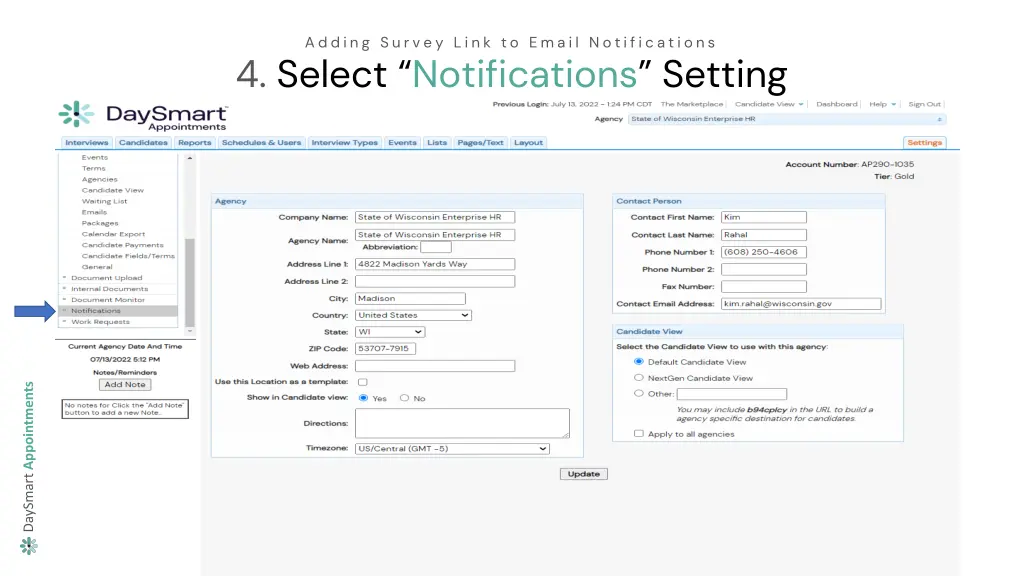1024x576 pixels.
Task: Select No for Show in Candidate view
Action: point(404,398)
